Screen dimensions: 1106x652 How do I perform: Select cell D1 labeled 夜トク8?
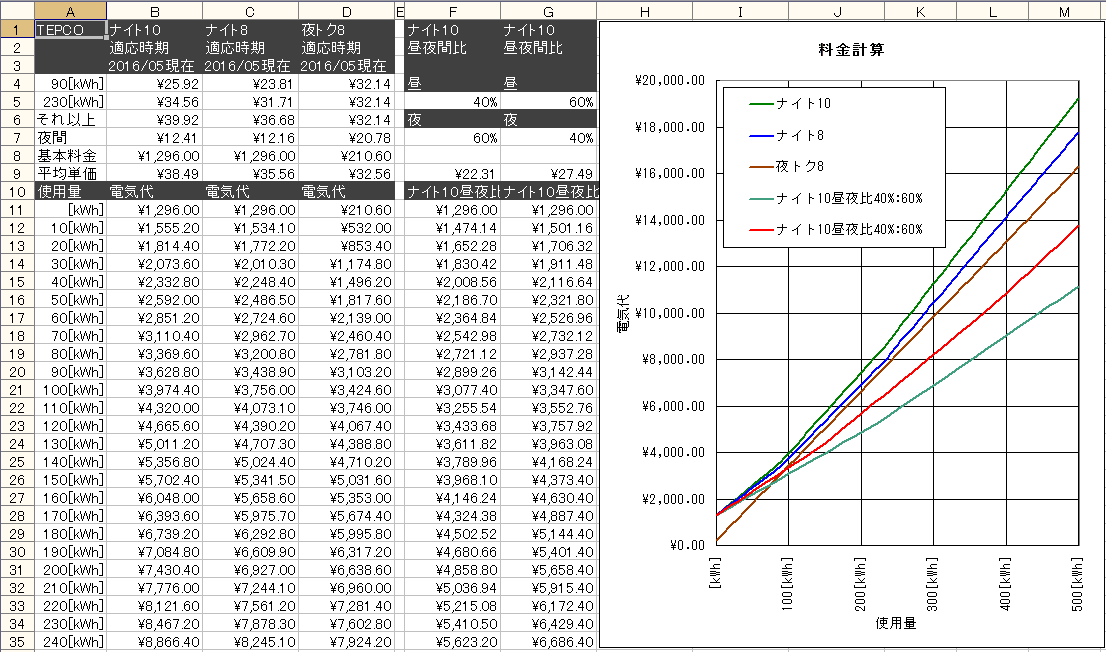[346, 30]
